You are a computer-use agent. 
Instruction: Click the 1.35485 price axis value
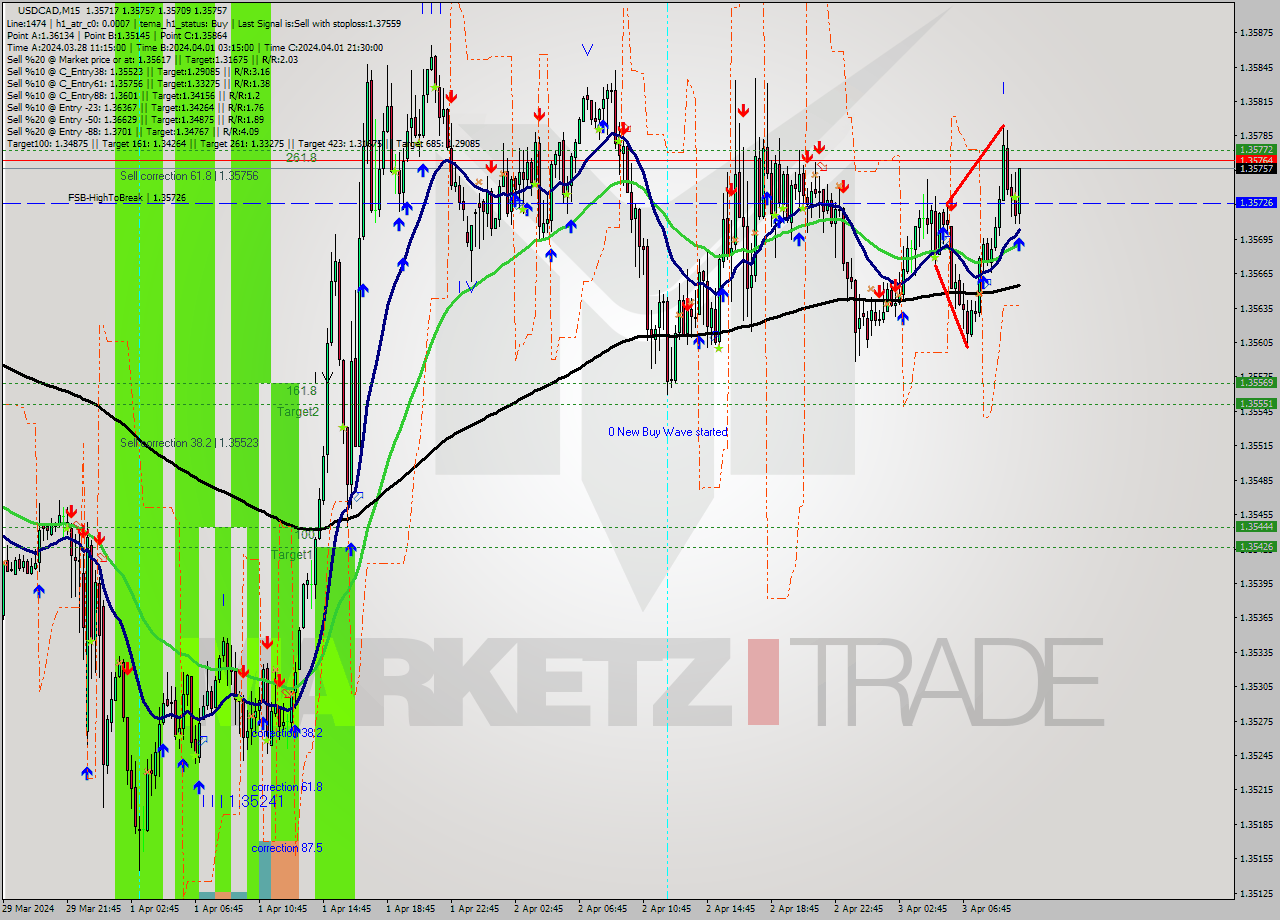point(1256,481)
